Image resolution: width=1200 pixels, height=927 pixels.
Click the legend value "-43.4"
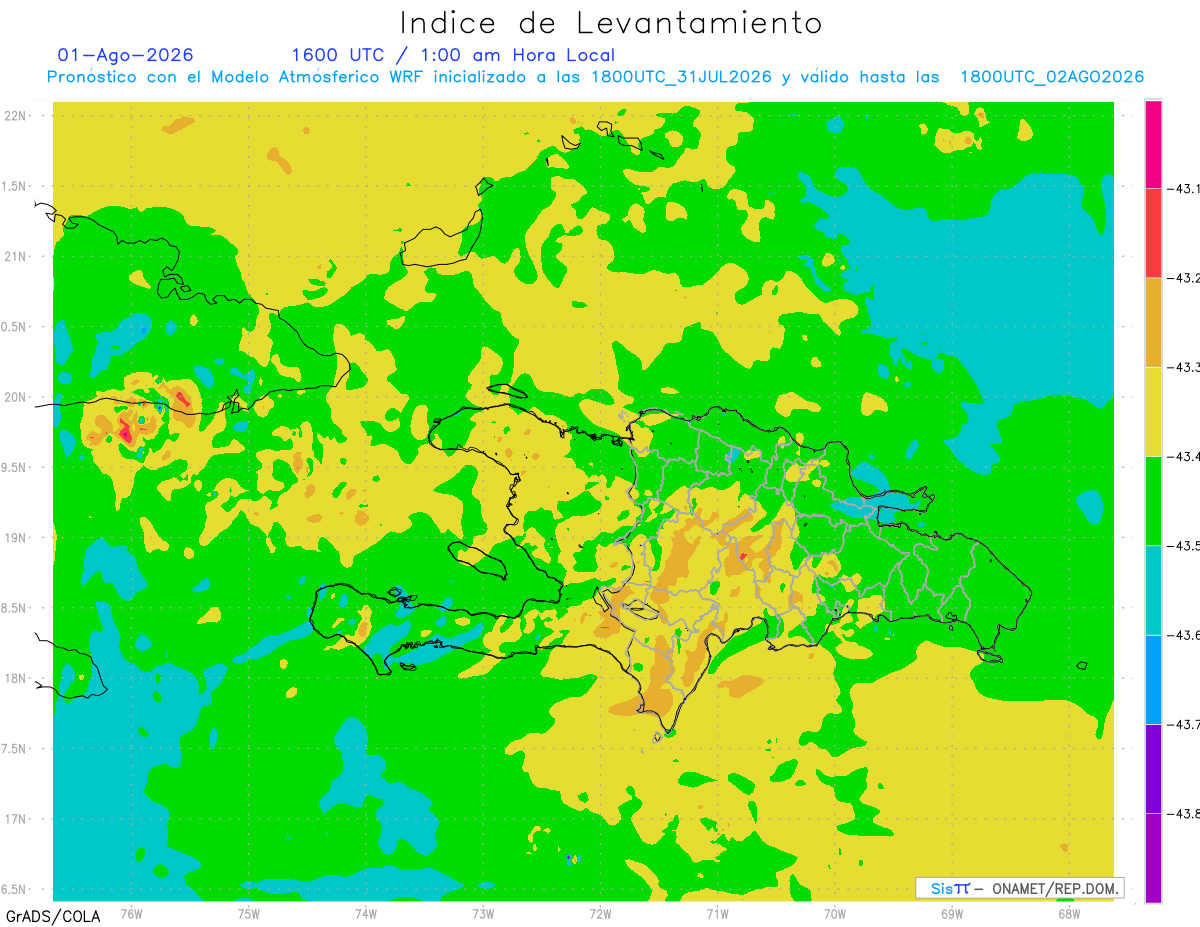[1183, 457]
